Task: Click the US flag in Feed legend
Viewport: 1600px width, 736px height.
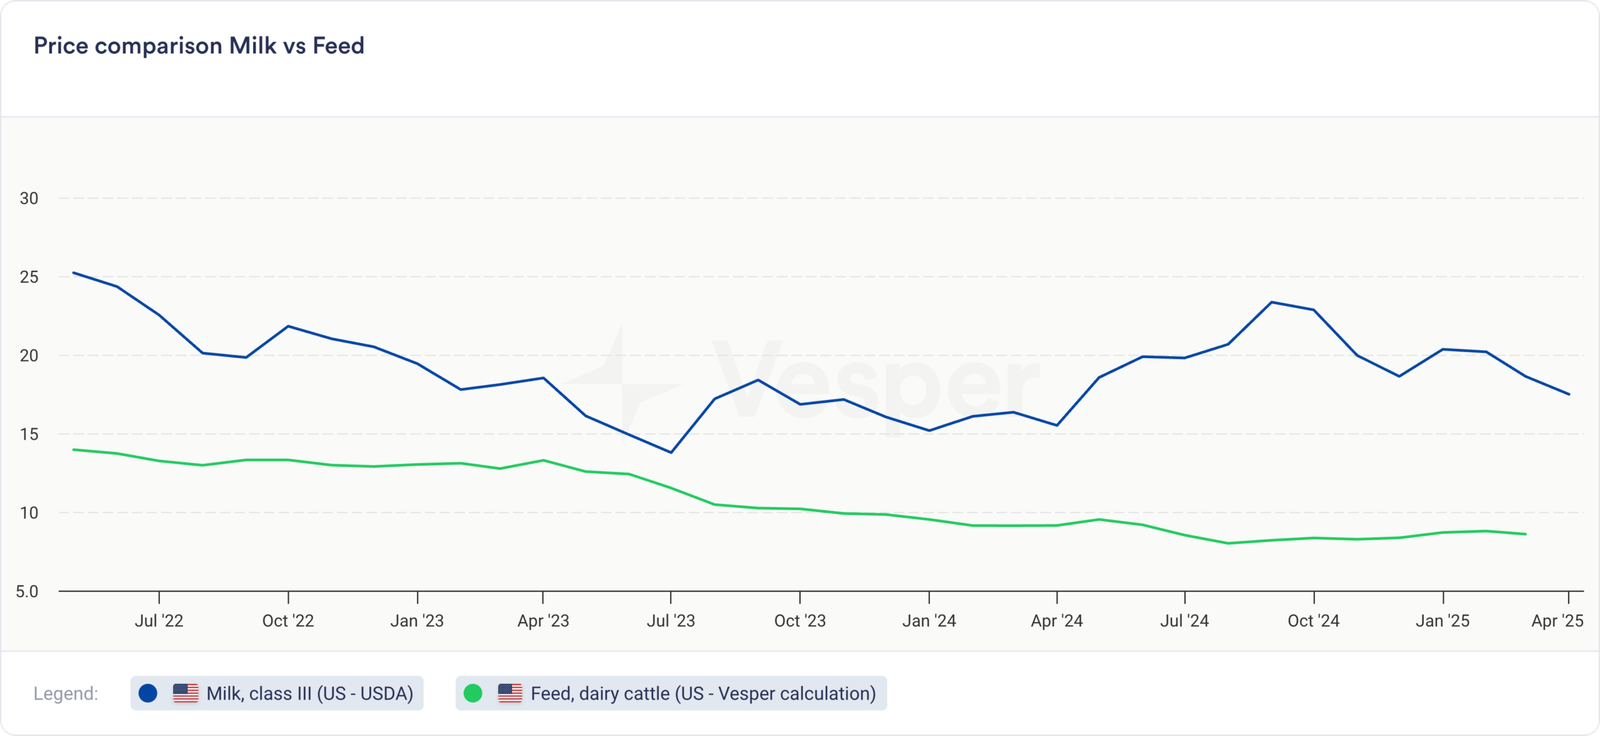Action: [x=510, y=693]
